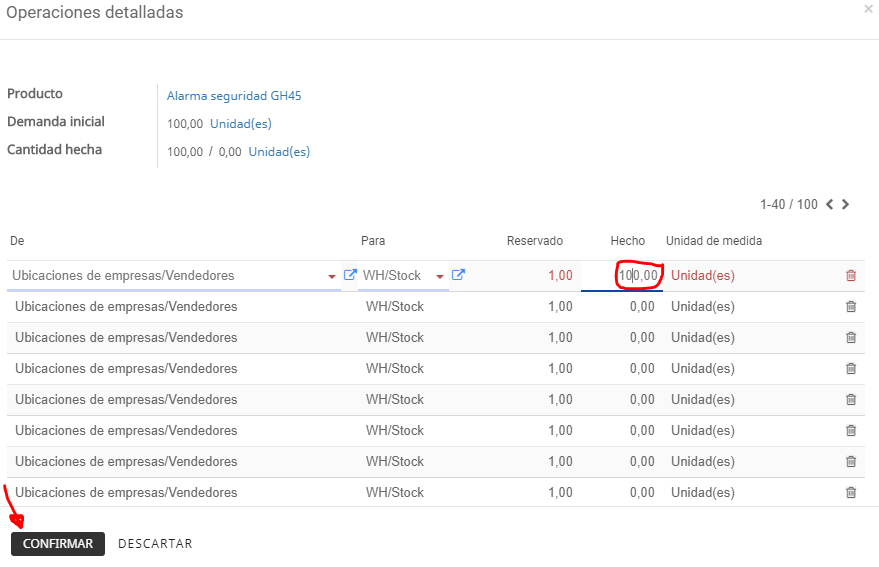Click the Cantidad hecha value 100,00 / 0,00
The image size is (879, 567).
pyautogui.click(x=204, y=152)
